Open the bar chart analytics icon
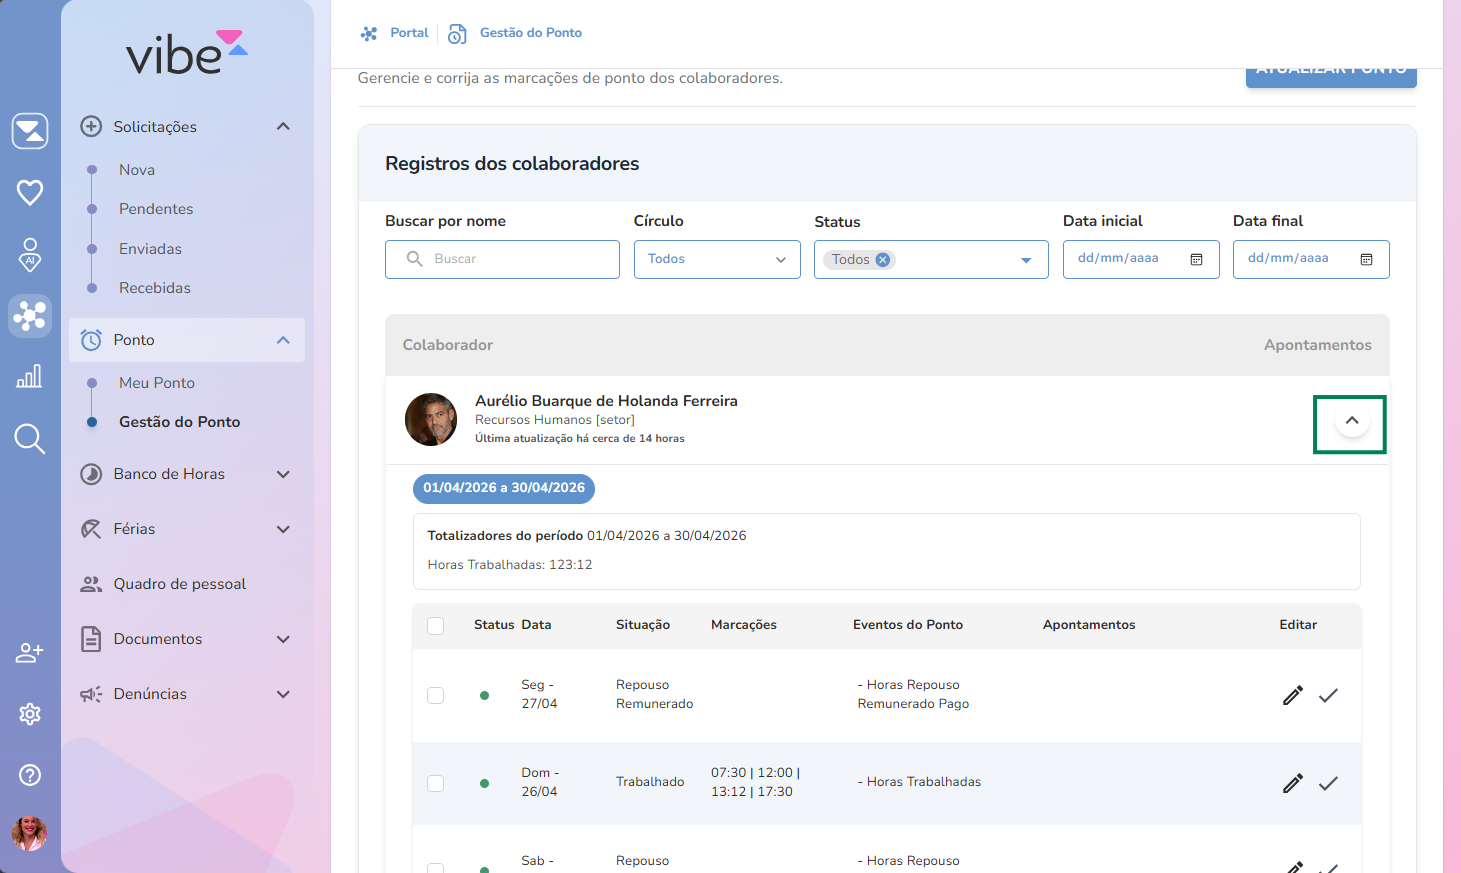This screenshot has width=1461, height=873. [30, 376]
